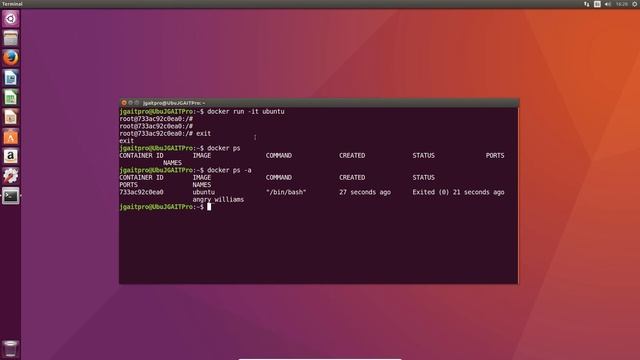The height and width of the screenshot is (360, 640).
Task: Click the 'docker ps -a' command text
Action: tap(229, 170)
